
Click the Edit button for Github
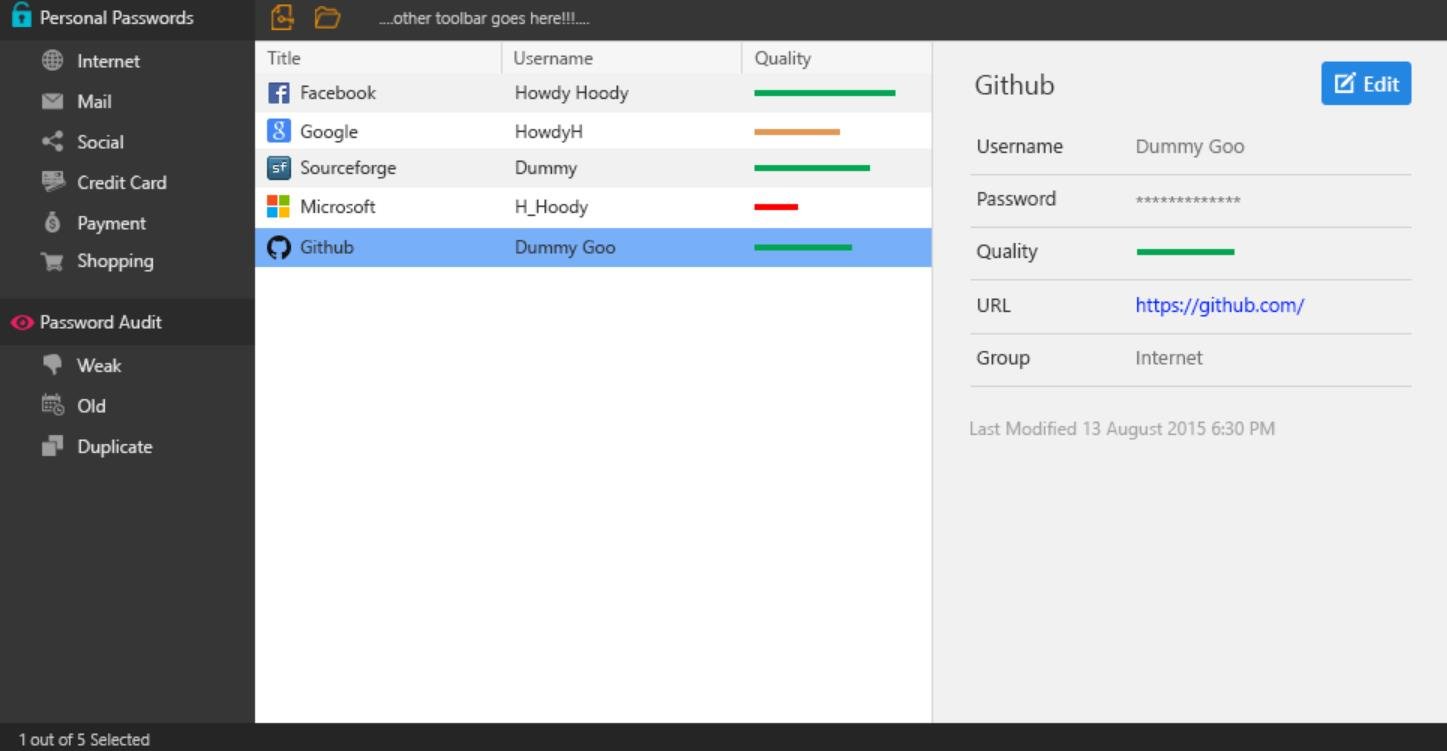pos(1365,83)
